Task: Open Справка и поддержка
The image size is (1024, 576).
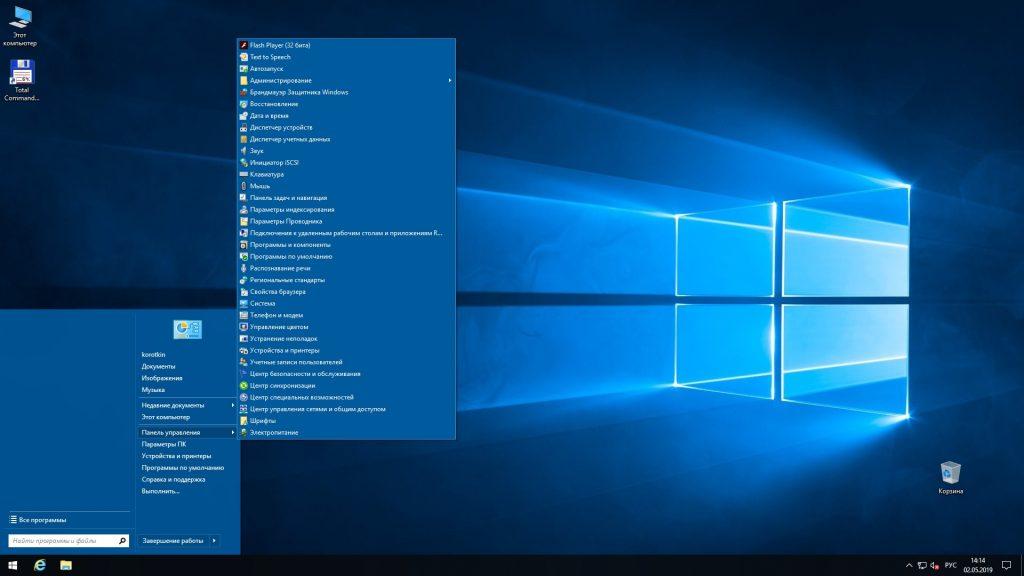Action: pyautogui.click(x=173, y=479)
